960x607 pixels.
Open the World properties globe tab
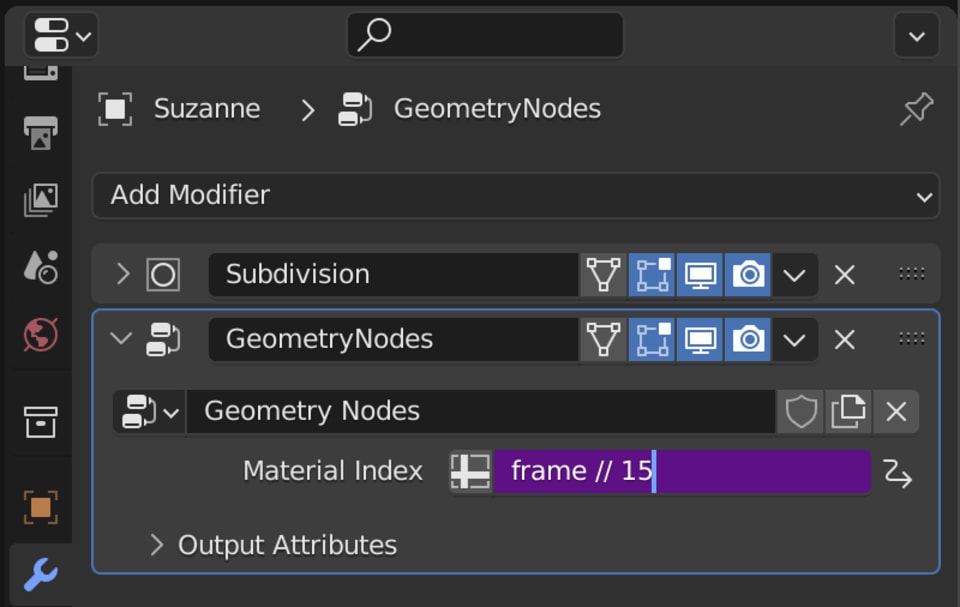[x=40, y=336]
